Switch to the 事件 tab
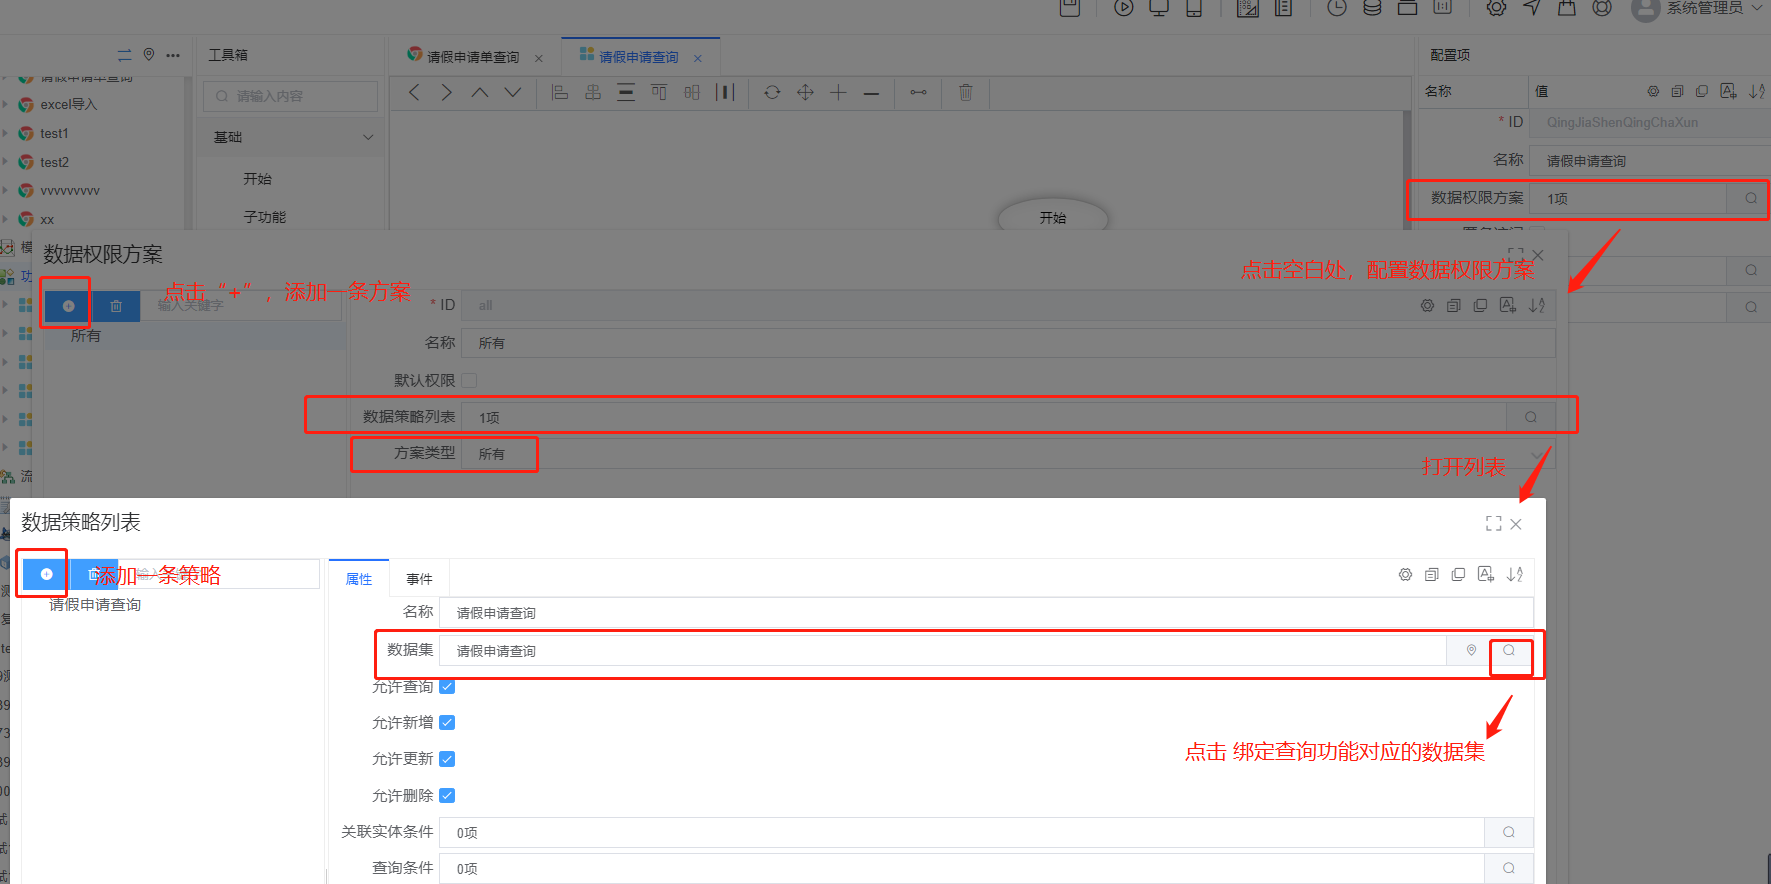This screenshot has width=1771, height=884. tap(419, 579)
